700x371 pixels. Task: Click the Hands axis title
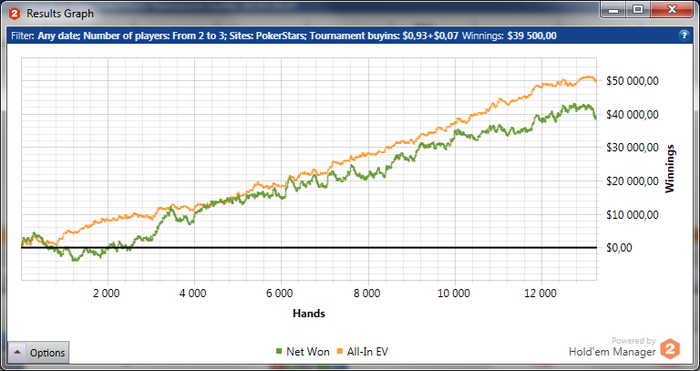[x=309, y=313]
